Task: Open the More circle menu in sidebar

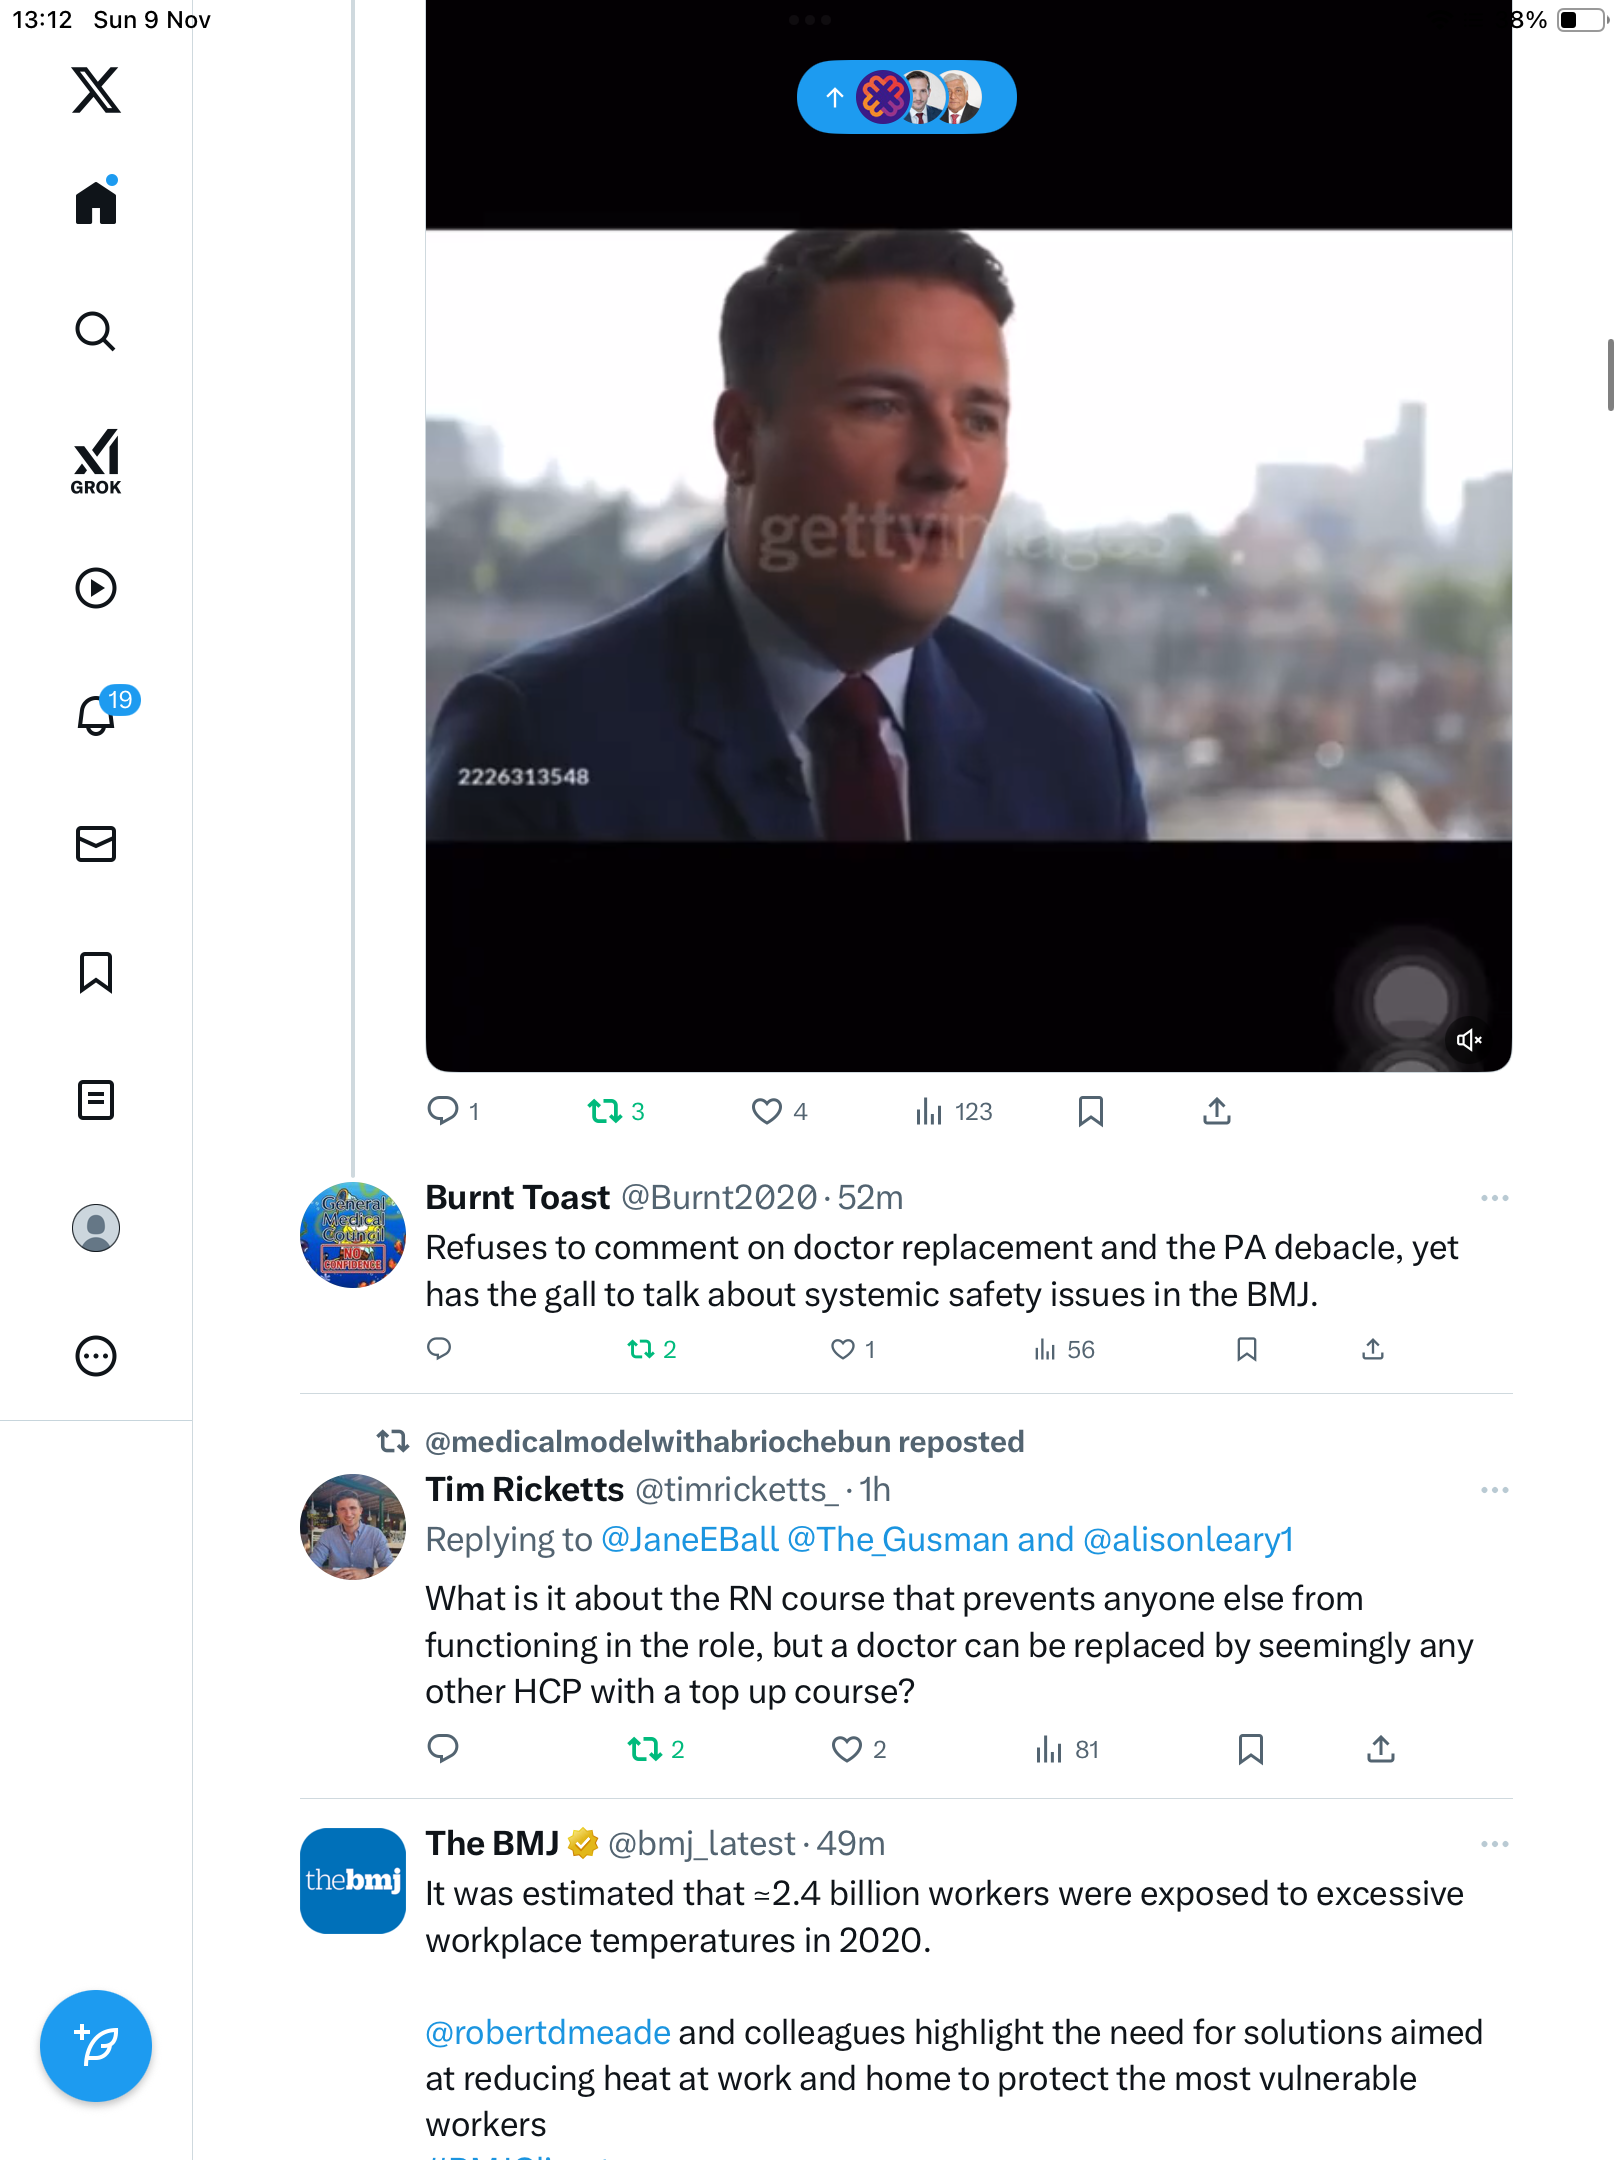Action: [x=96, y=1356]
